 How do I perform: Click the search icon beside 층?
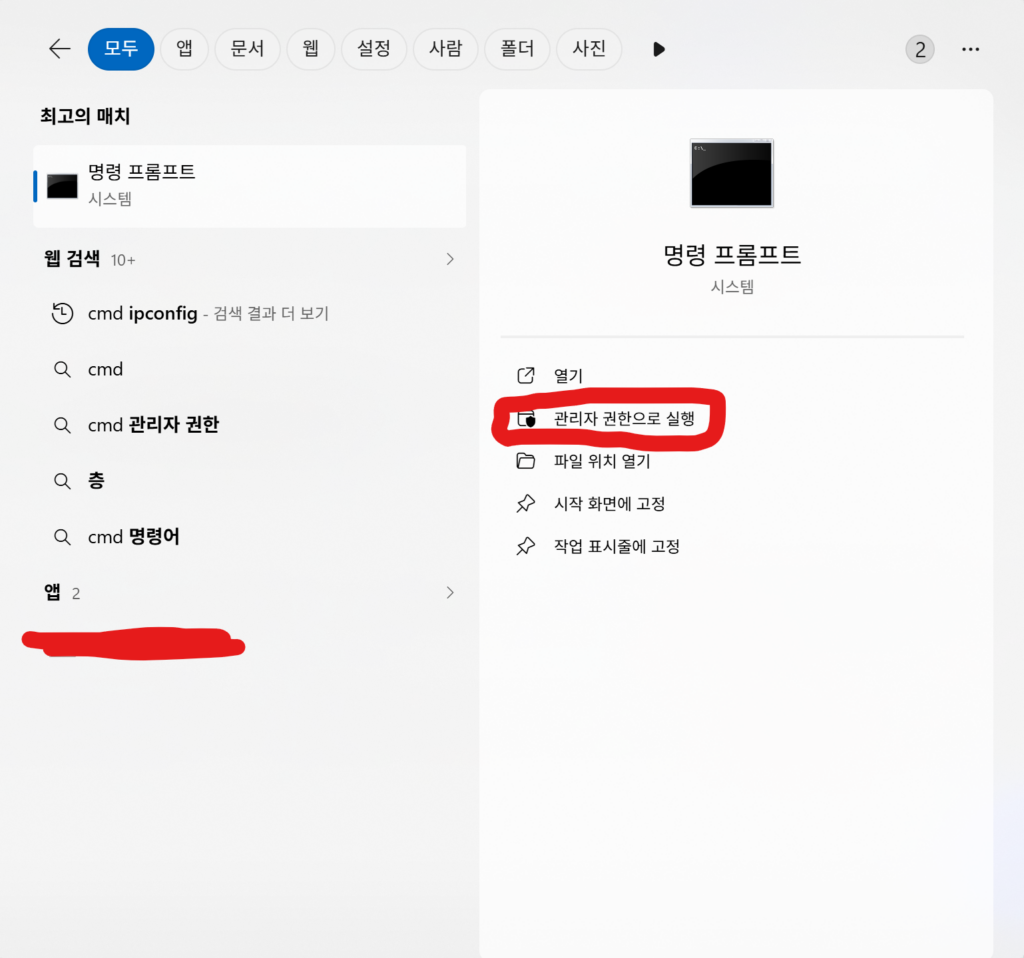(x=62, y=481)
